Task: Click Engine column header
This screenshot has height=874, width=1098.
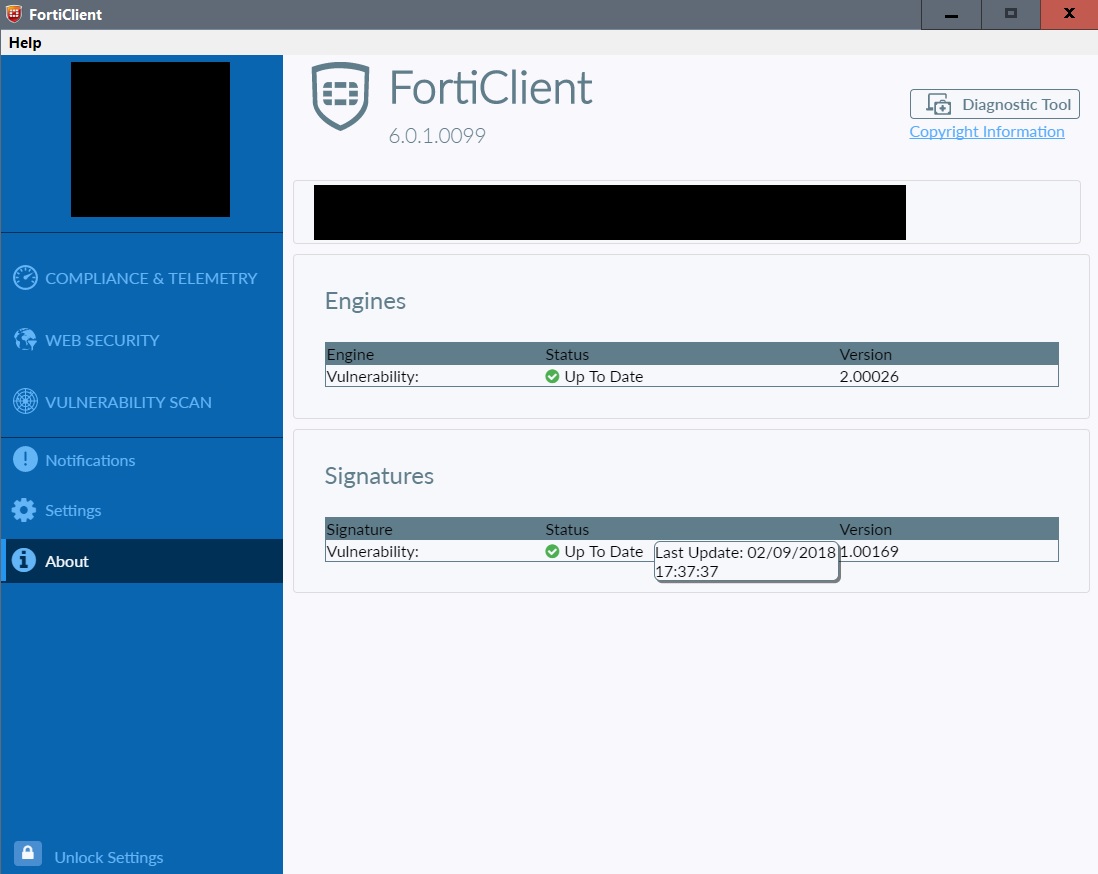Action: click(x=350, y=354)
